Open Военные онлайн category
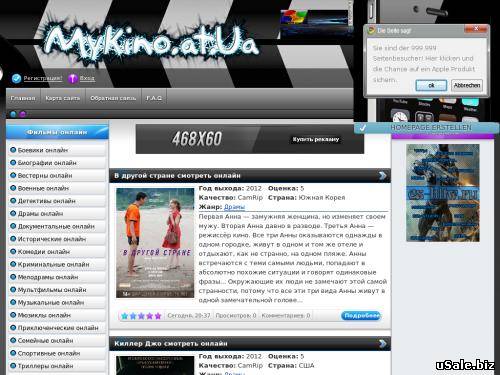Viewport: 500px width, 375px height. pyautogui.click(x=57, y=188)
